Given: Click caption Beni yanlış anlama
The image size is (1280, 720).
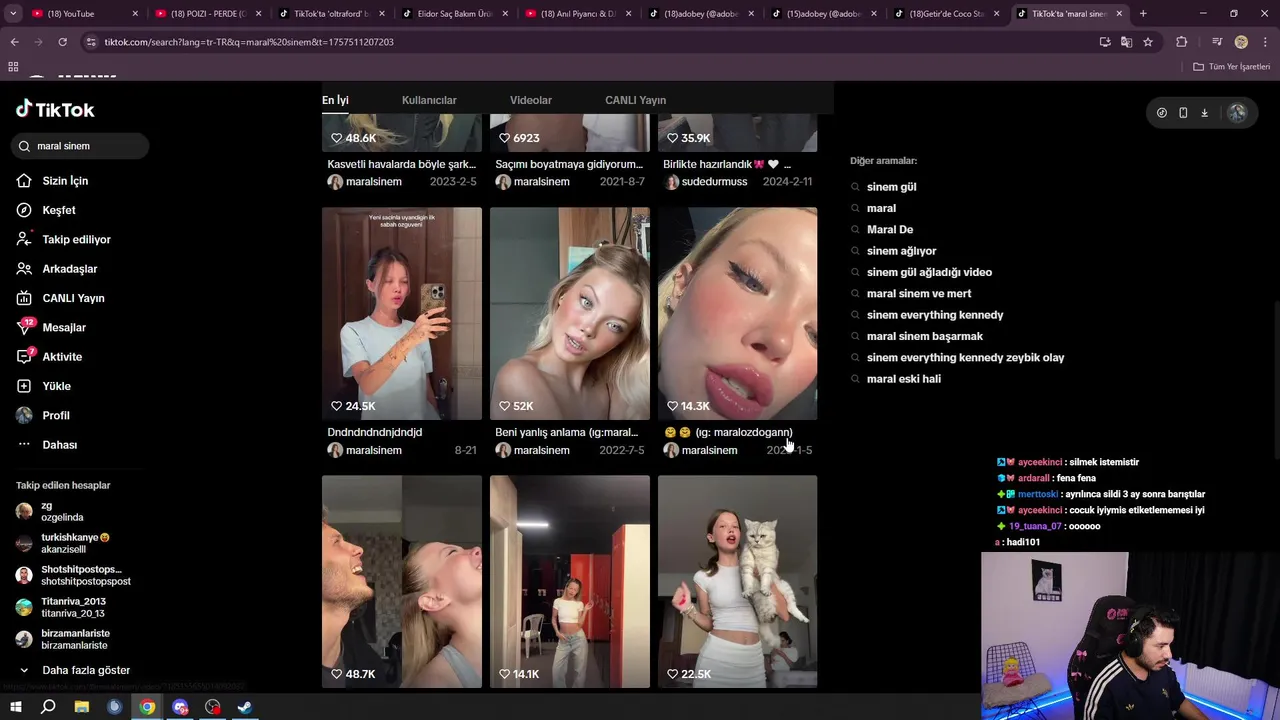Looking at the screenshot, I should [x=566, y=432].
